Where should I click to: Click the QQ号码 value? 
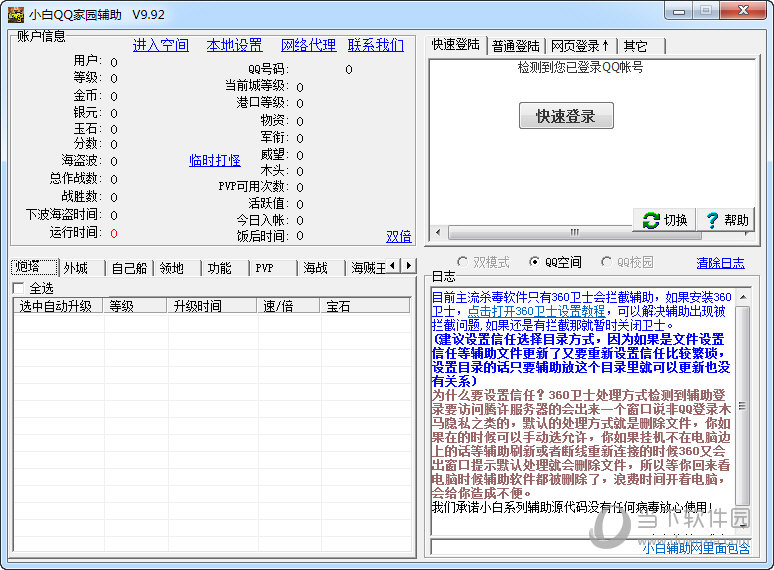tap(349, 70)
